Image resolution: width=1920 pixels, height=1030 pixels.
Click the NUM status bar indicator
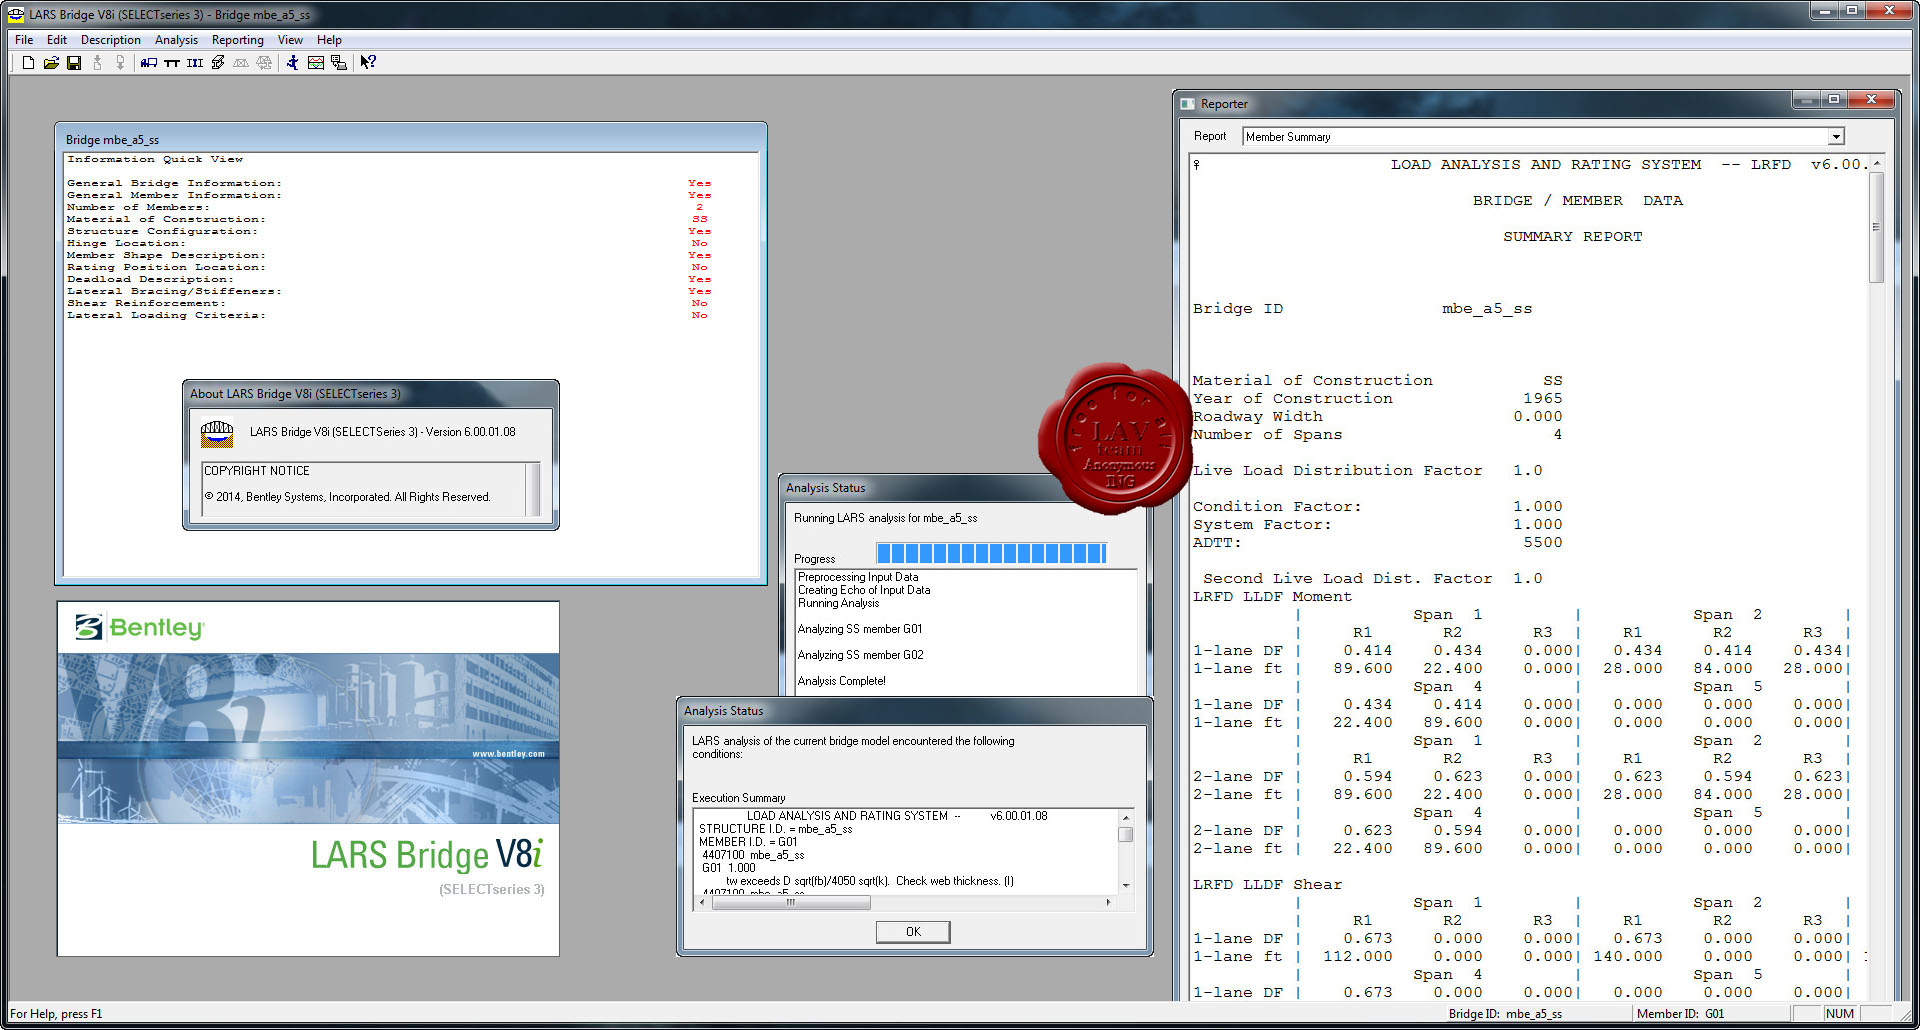(1839, 1014)
